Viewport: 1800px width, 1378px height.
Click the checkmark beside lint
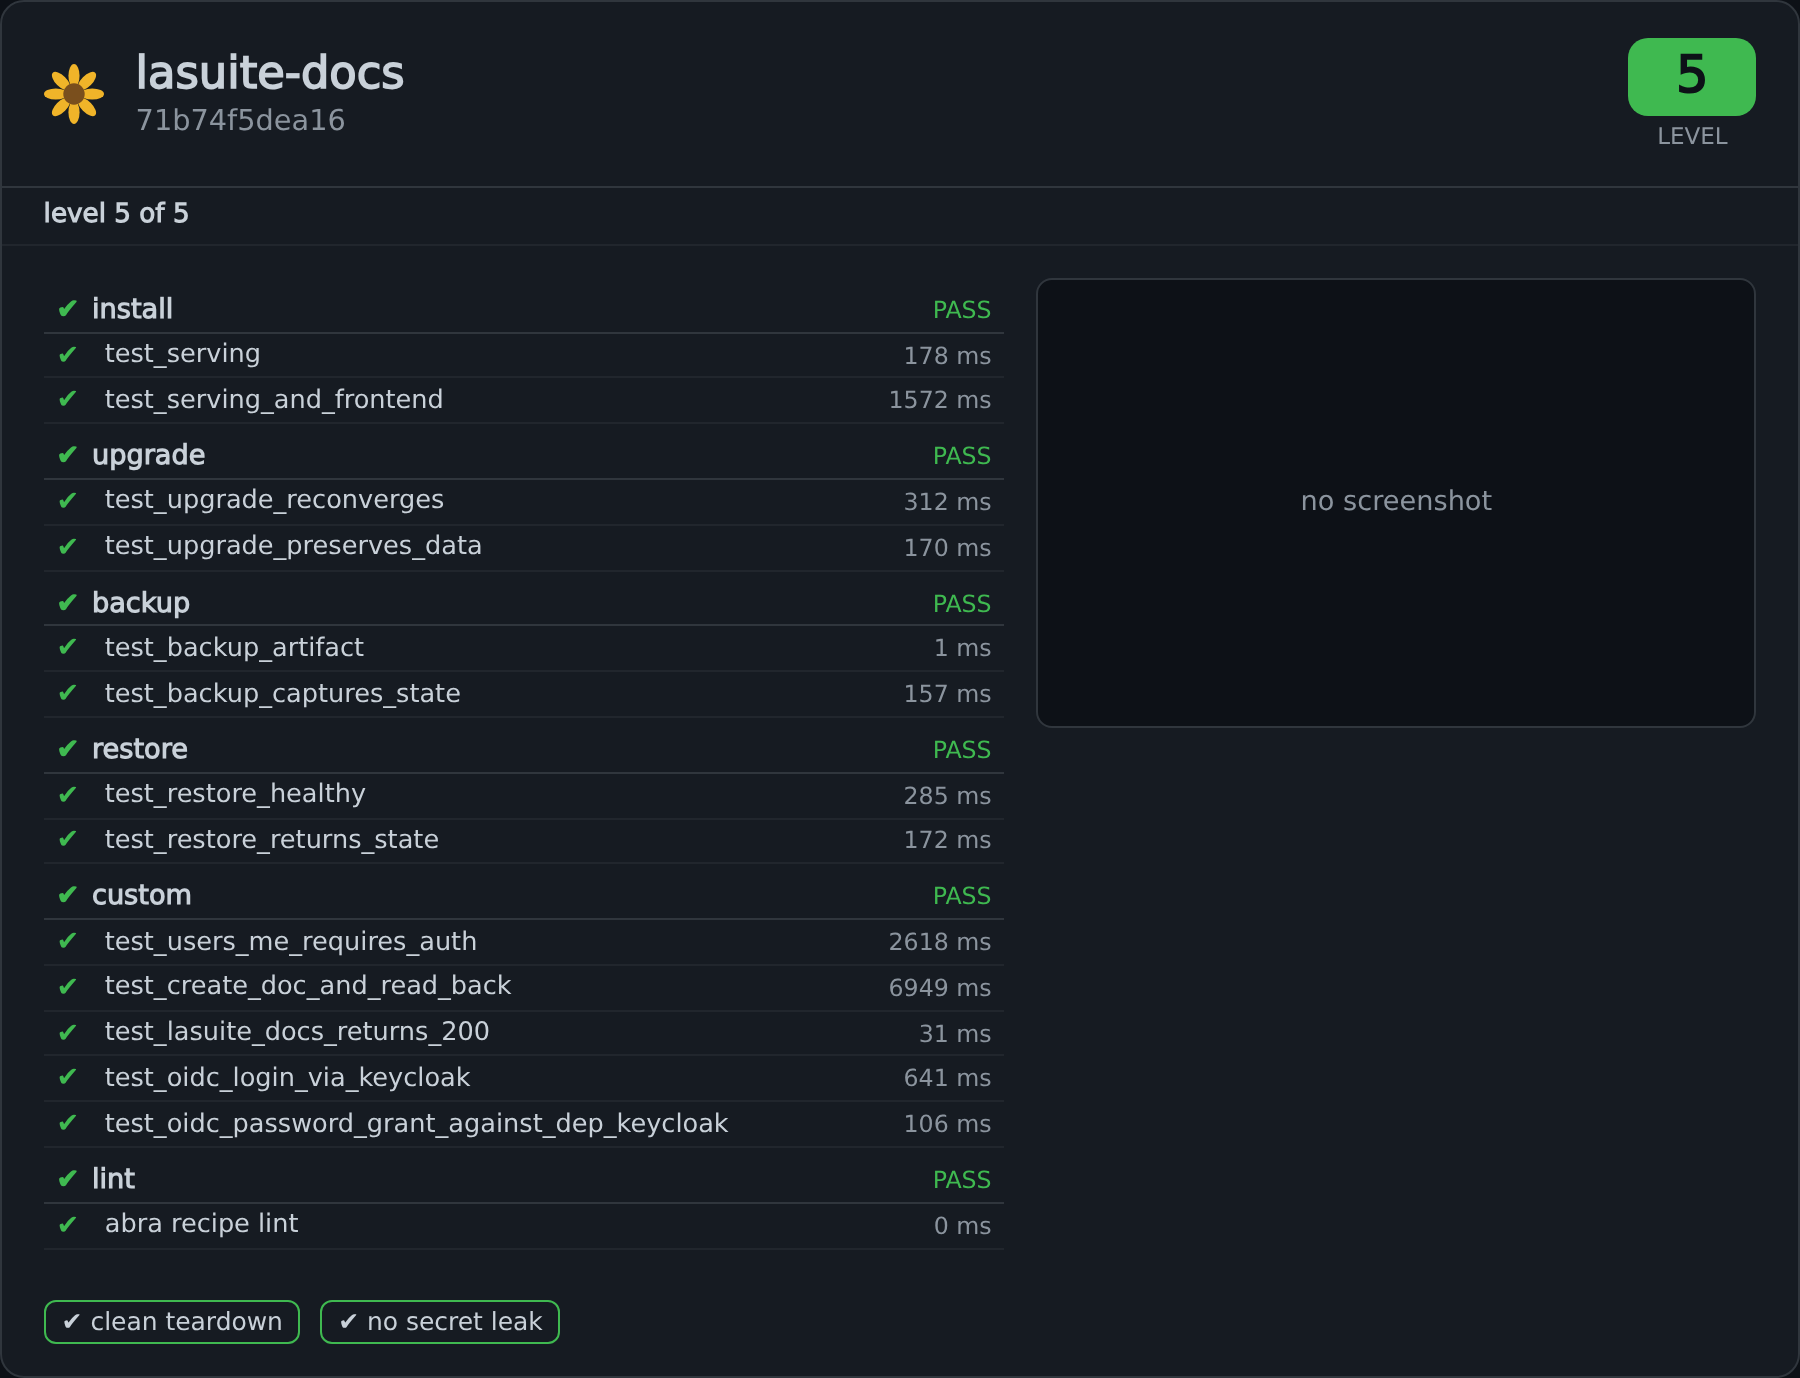(68, 1179)
